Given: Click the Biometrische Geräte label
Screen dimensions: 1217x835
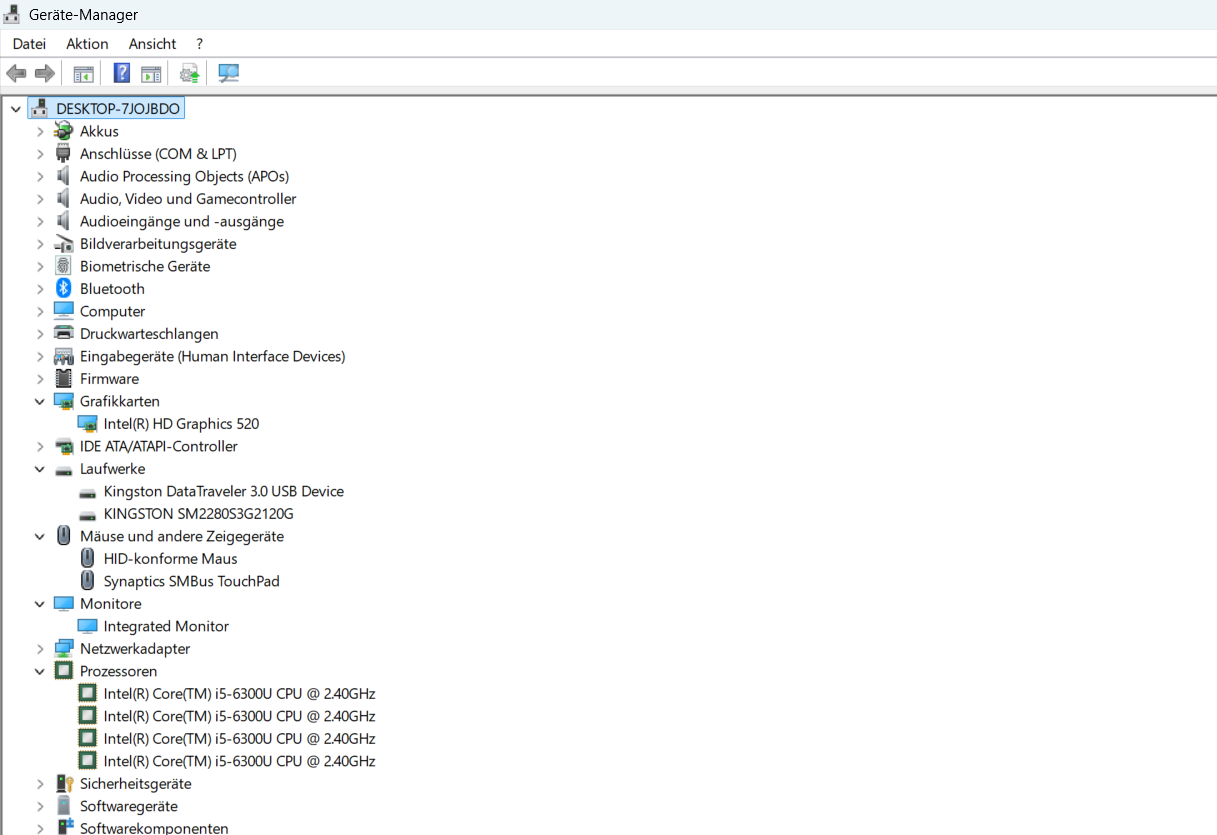Looking at the screenshot, I should (145, 266).
